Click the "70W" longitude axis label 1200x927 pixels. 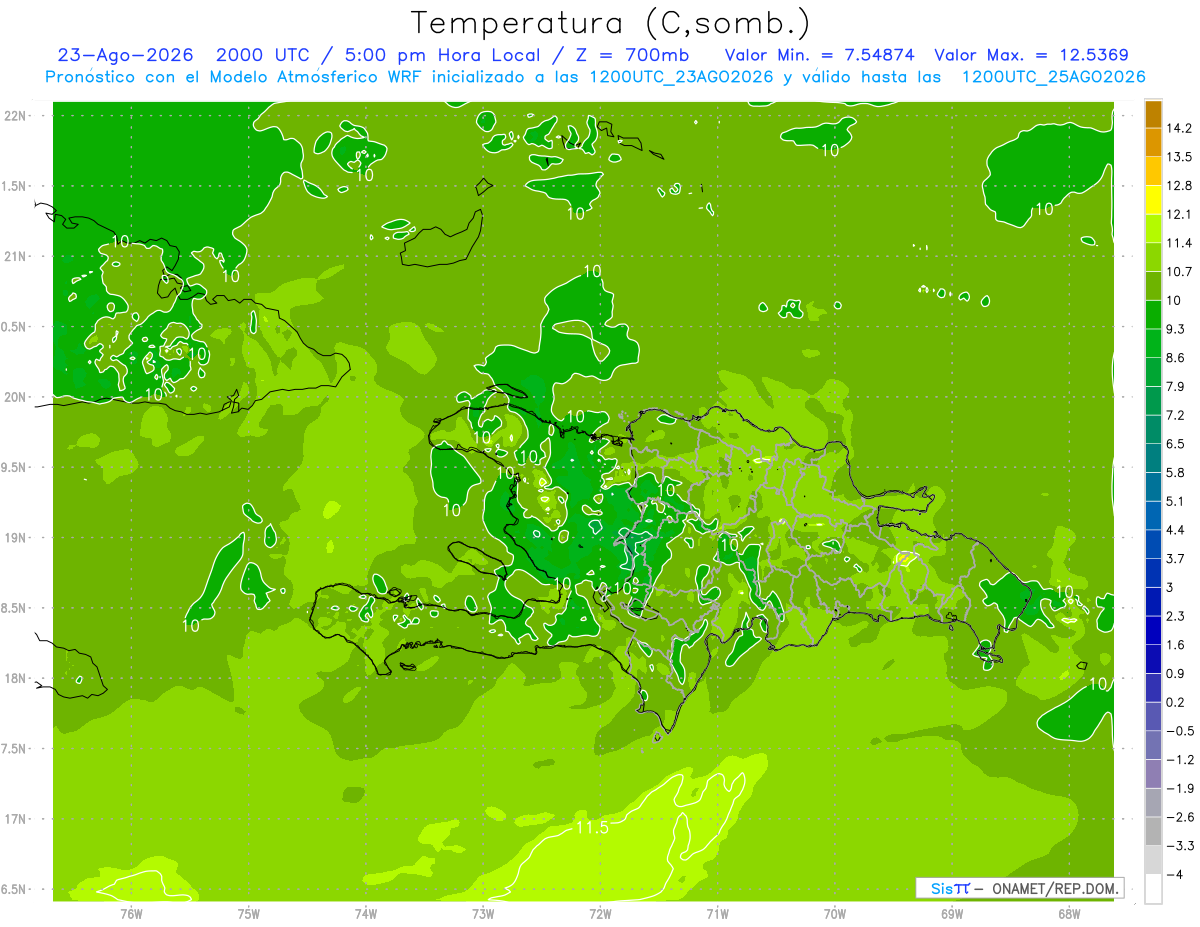click(835, 914)
